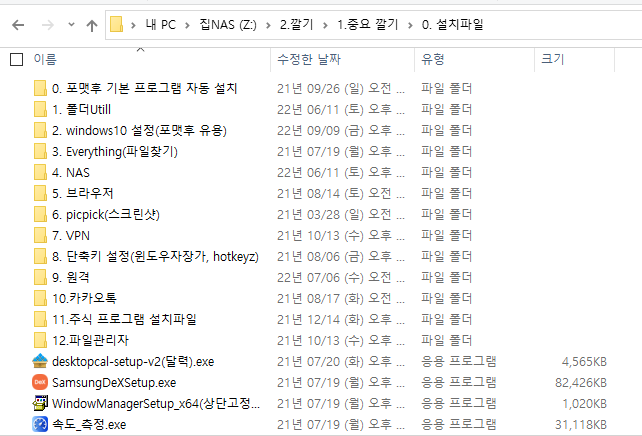Select folder icon of 12.파일관리자
The image size is (642, 436).
pyautogui.click(x=40, y=340)
